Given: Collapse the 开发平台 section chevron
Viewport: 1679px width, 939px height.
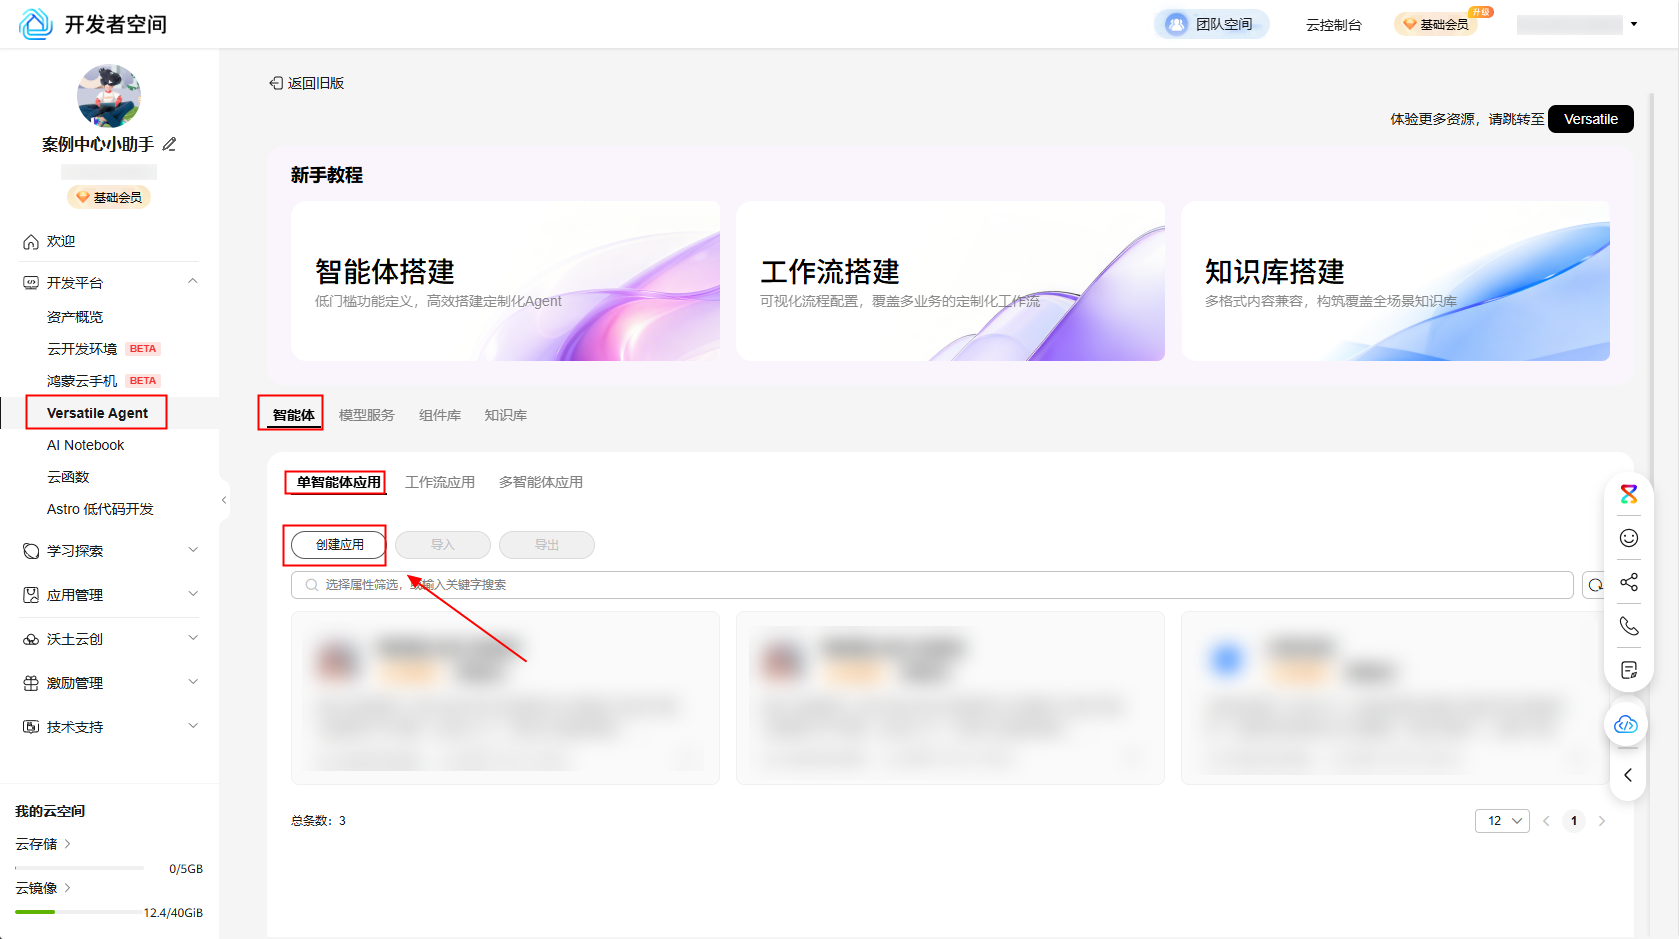Looking at the screenshot, I should tap(193, 282).
